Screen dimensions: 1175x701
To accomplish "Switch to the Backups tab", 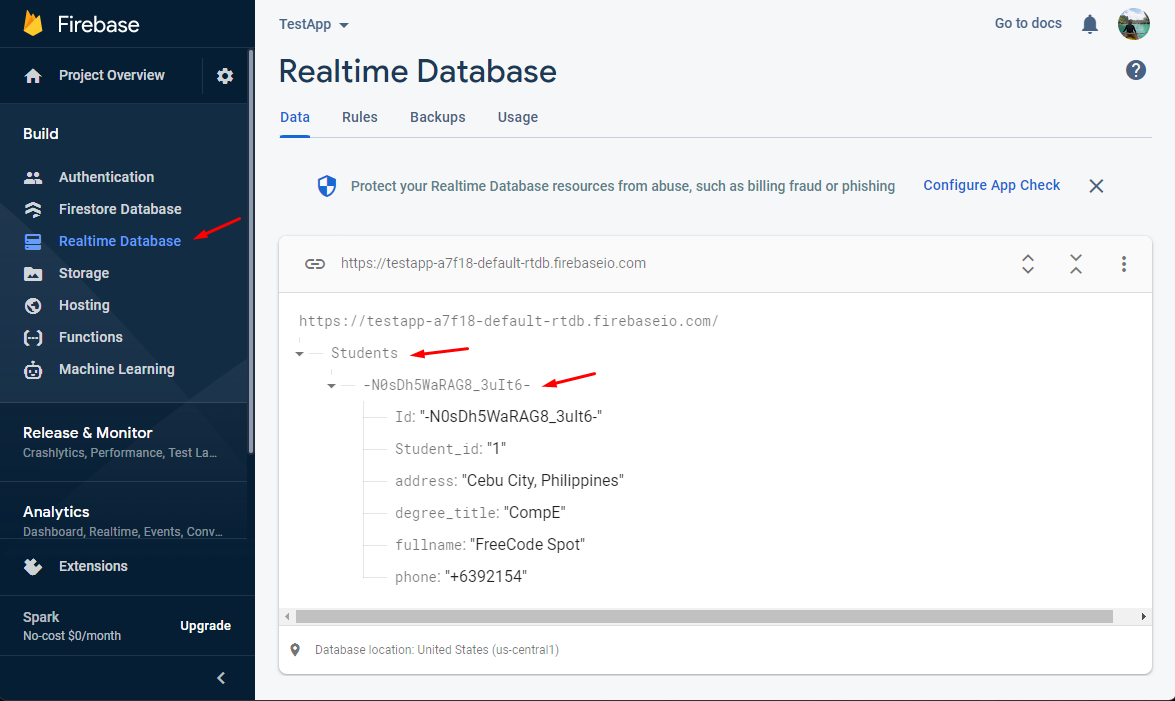I will click(x=437, y=117).
